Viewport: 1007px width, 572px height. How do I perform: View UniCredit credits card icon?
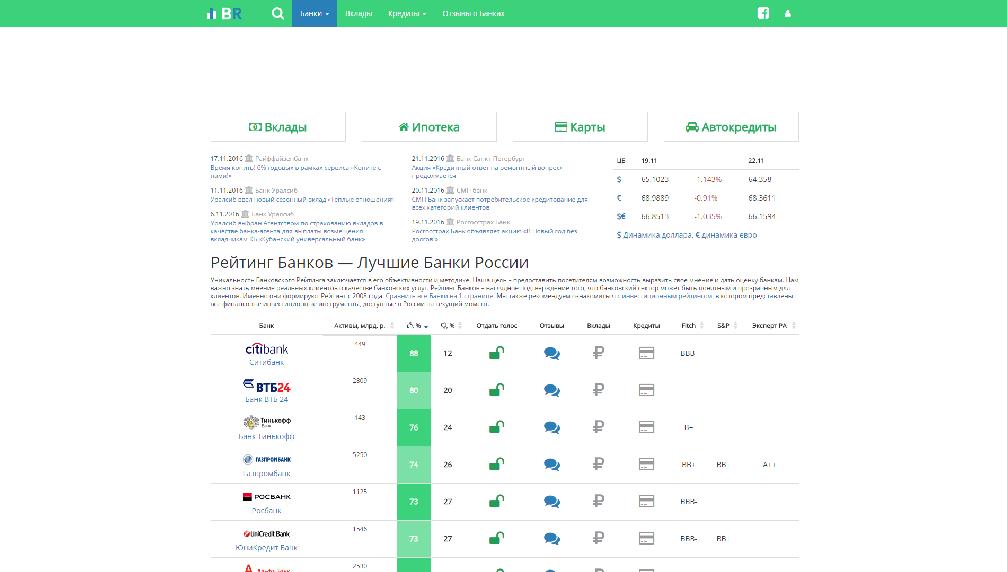click(646, 539)
